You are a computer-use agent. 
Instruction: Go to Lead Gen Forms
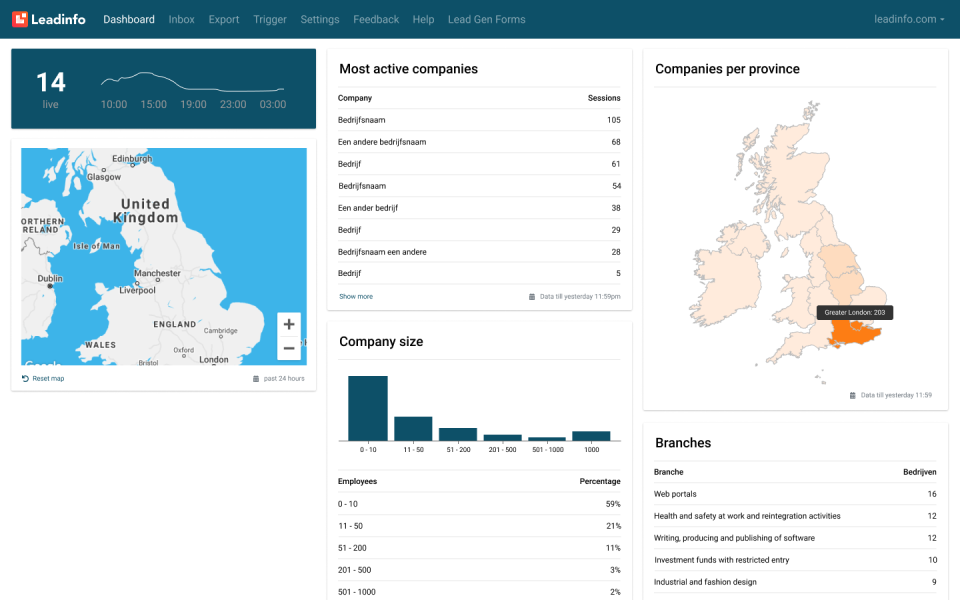pos(487,19)
